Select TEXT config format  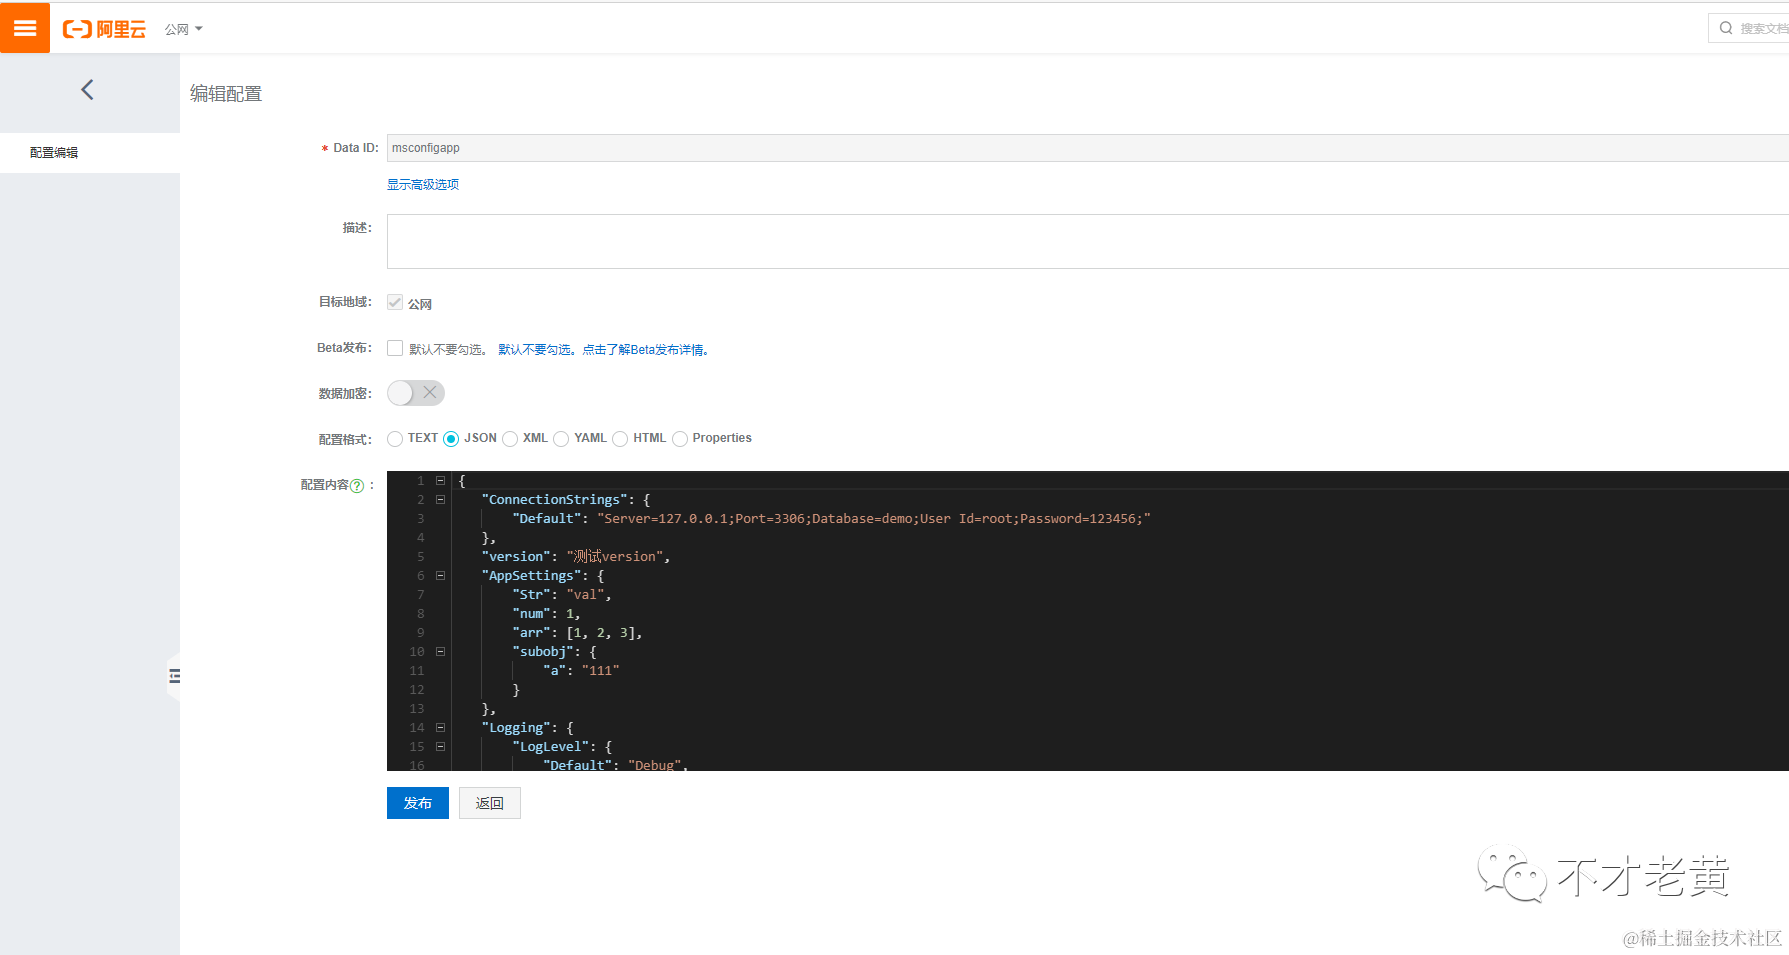(x=395, y=439)
